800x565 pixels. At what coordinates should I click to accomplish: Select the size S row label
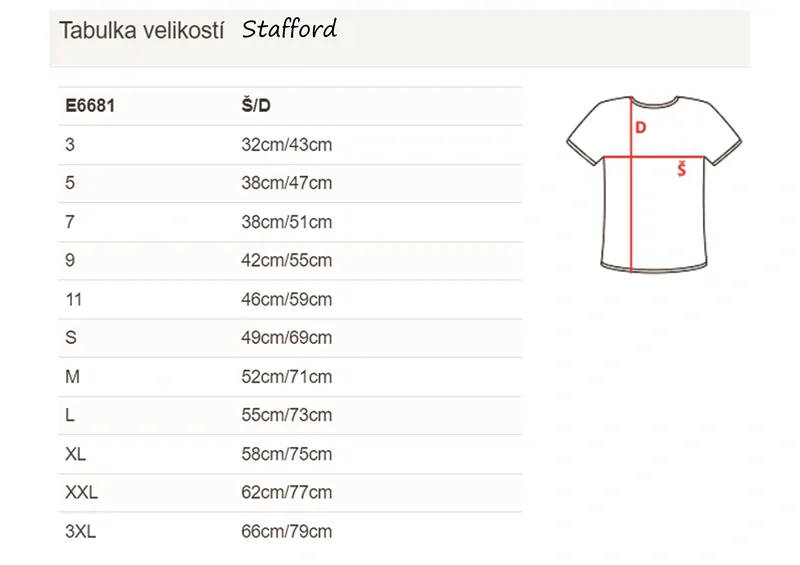(70, 338)
